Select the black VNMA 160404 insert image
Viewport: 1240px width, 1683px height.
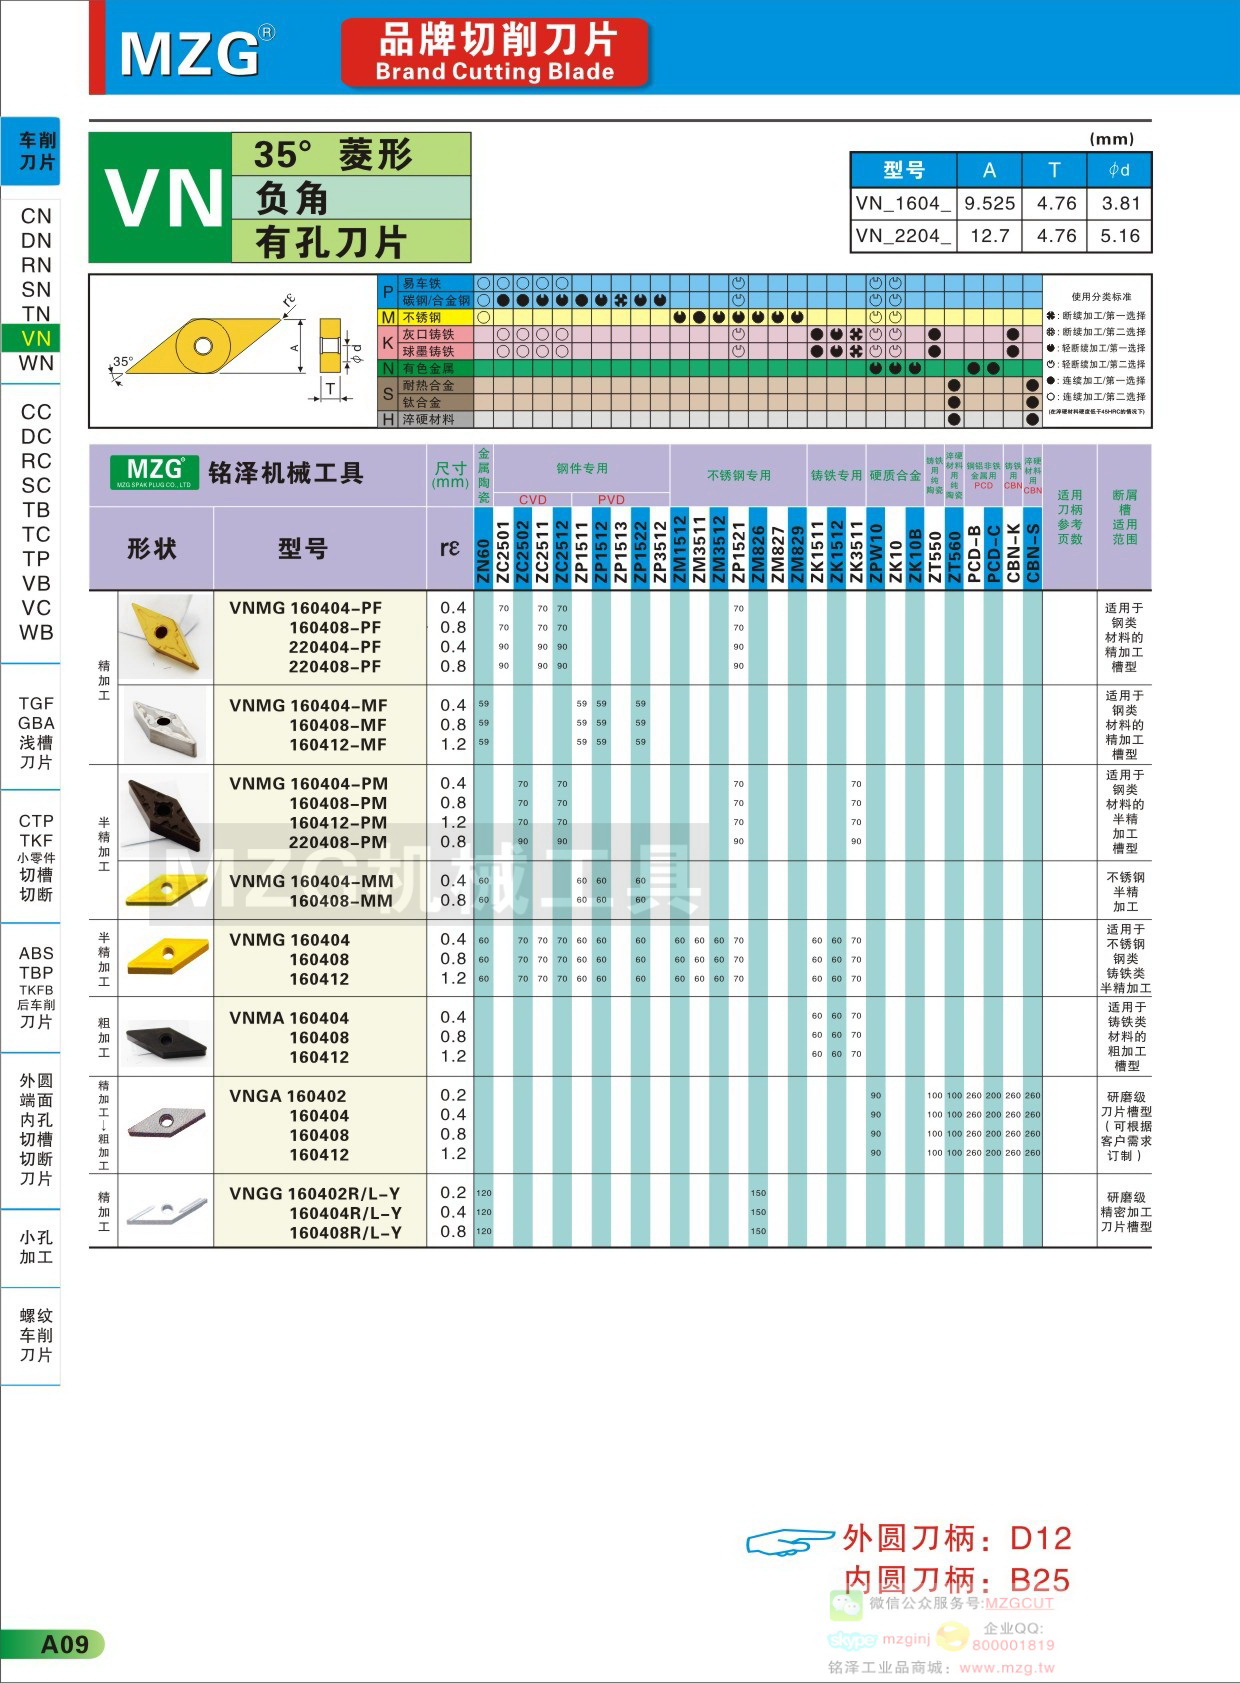[x=165, y=1037]
